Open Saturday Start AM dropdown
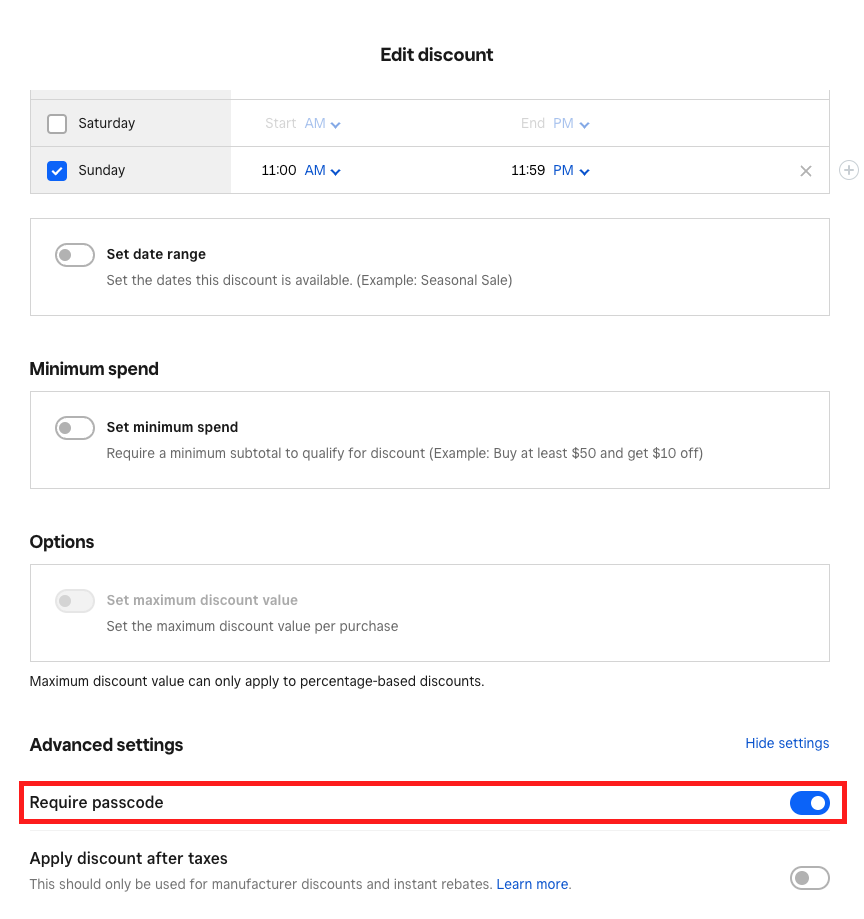 (322, 124)
